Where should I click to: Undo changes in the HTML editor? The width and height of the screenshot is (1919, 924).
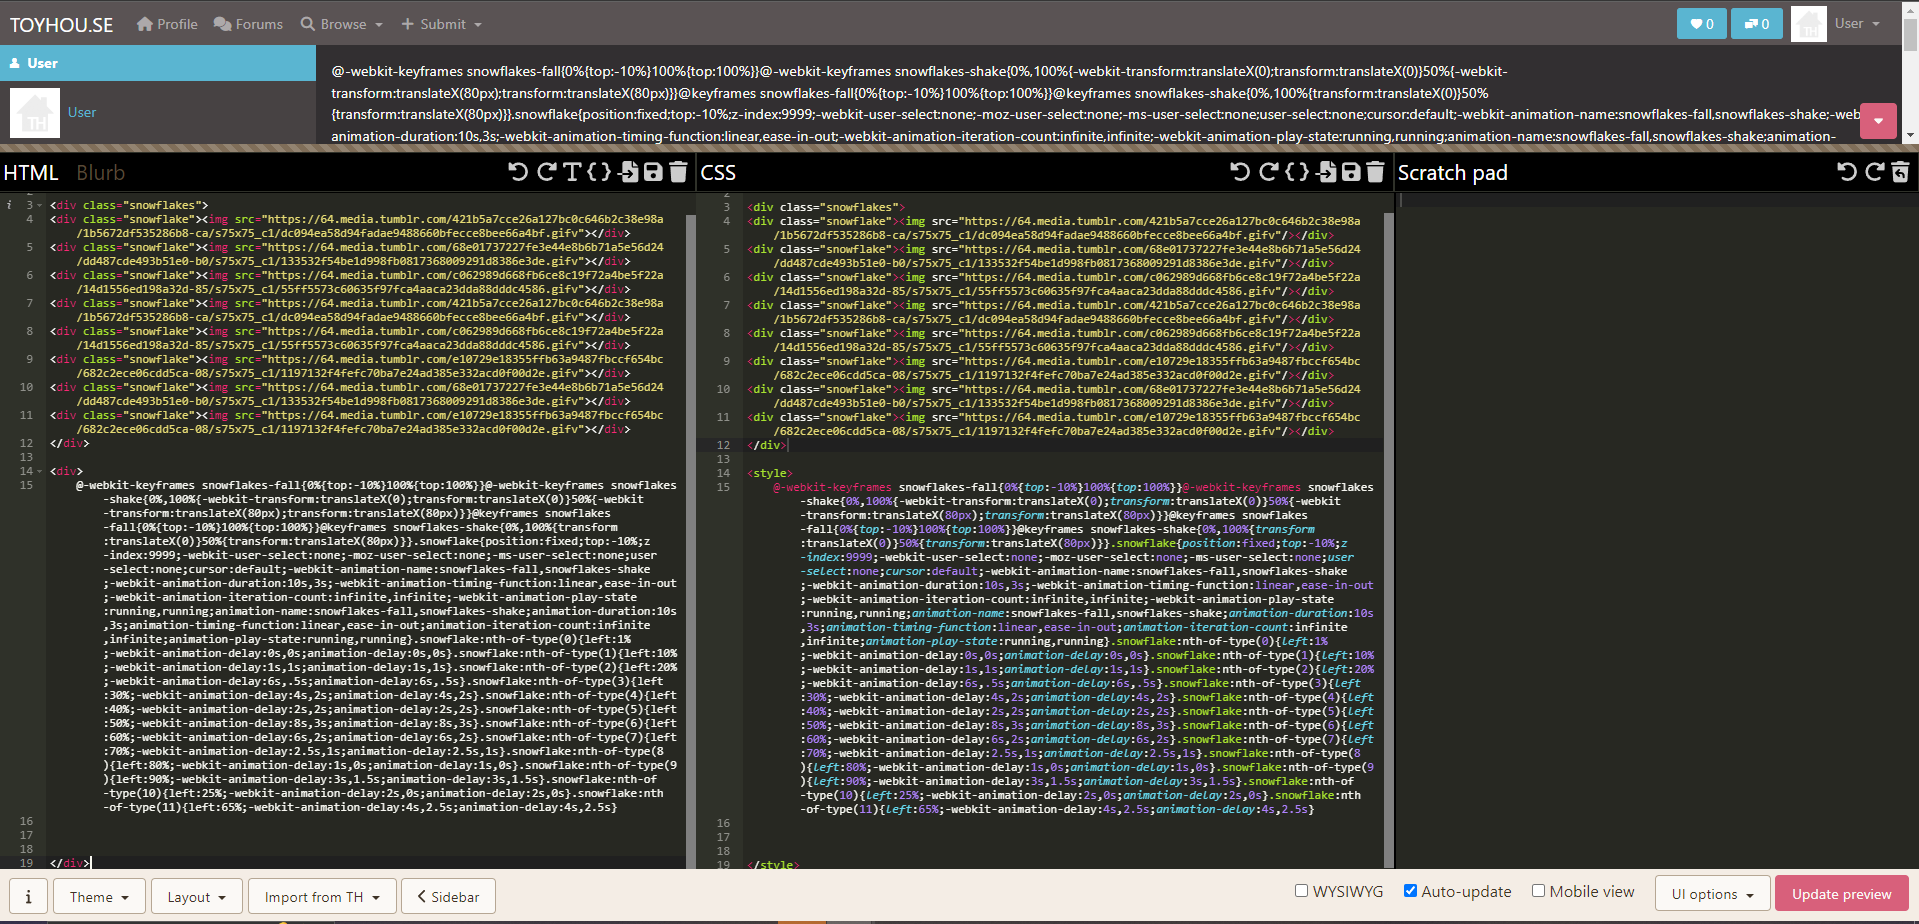[x=517, y=172]
